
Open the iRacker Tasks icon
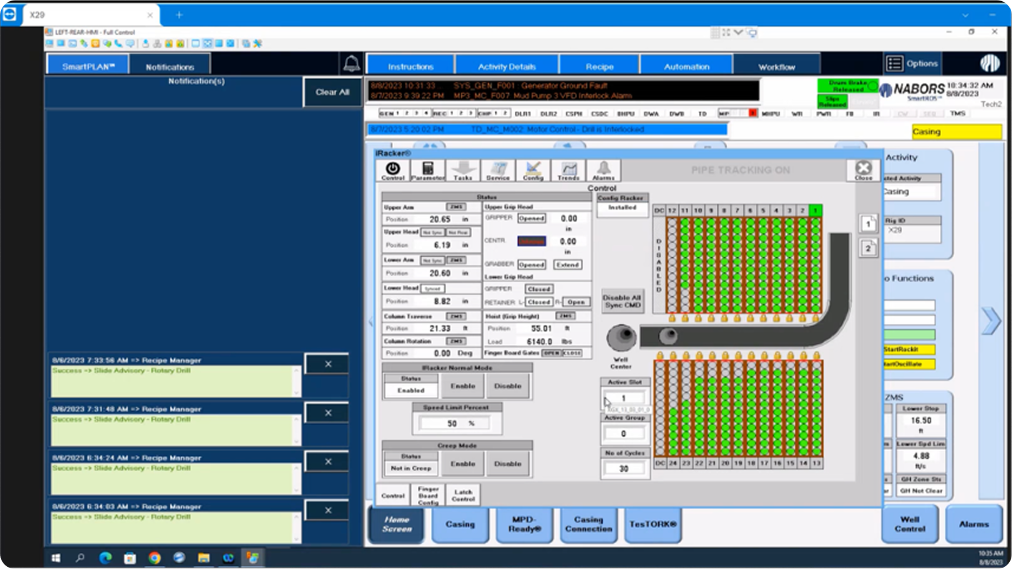click(x=463, y=171)
